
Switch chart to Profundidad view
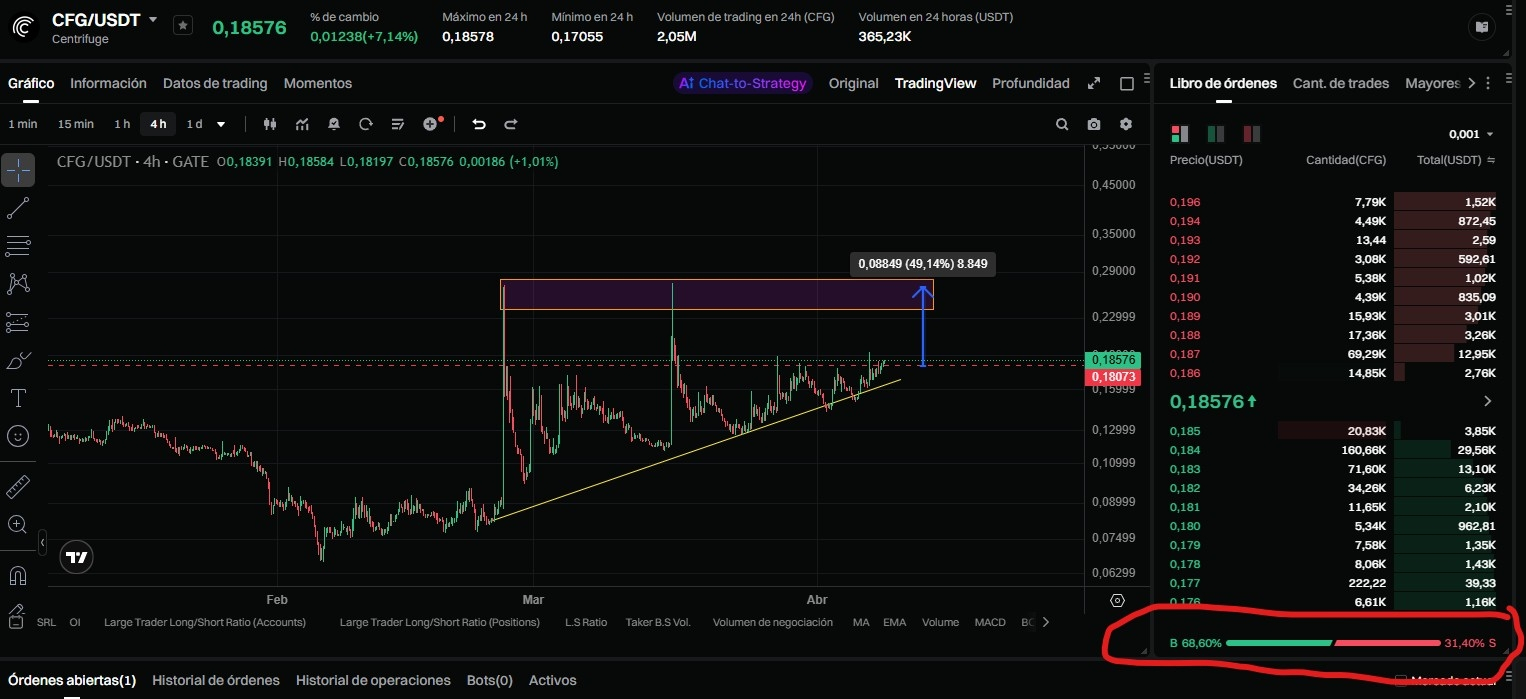coord(1031,83)
